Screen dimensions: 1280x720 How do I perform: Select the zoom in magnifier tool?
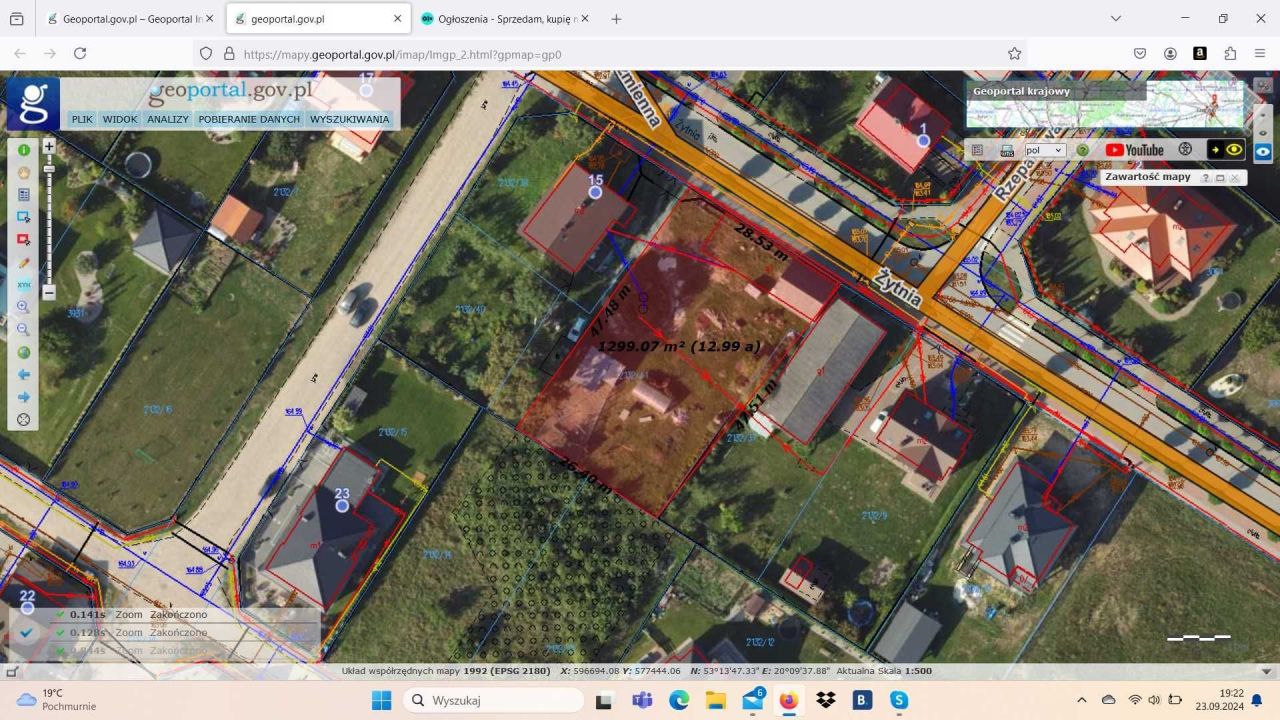pyautogui.click(x=24, y=307)
